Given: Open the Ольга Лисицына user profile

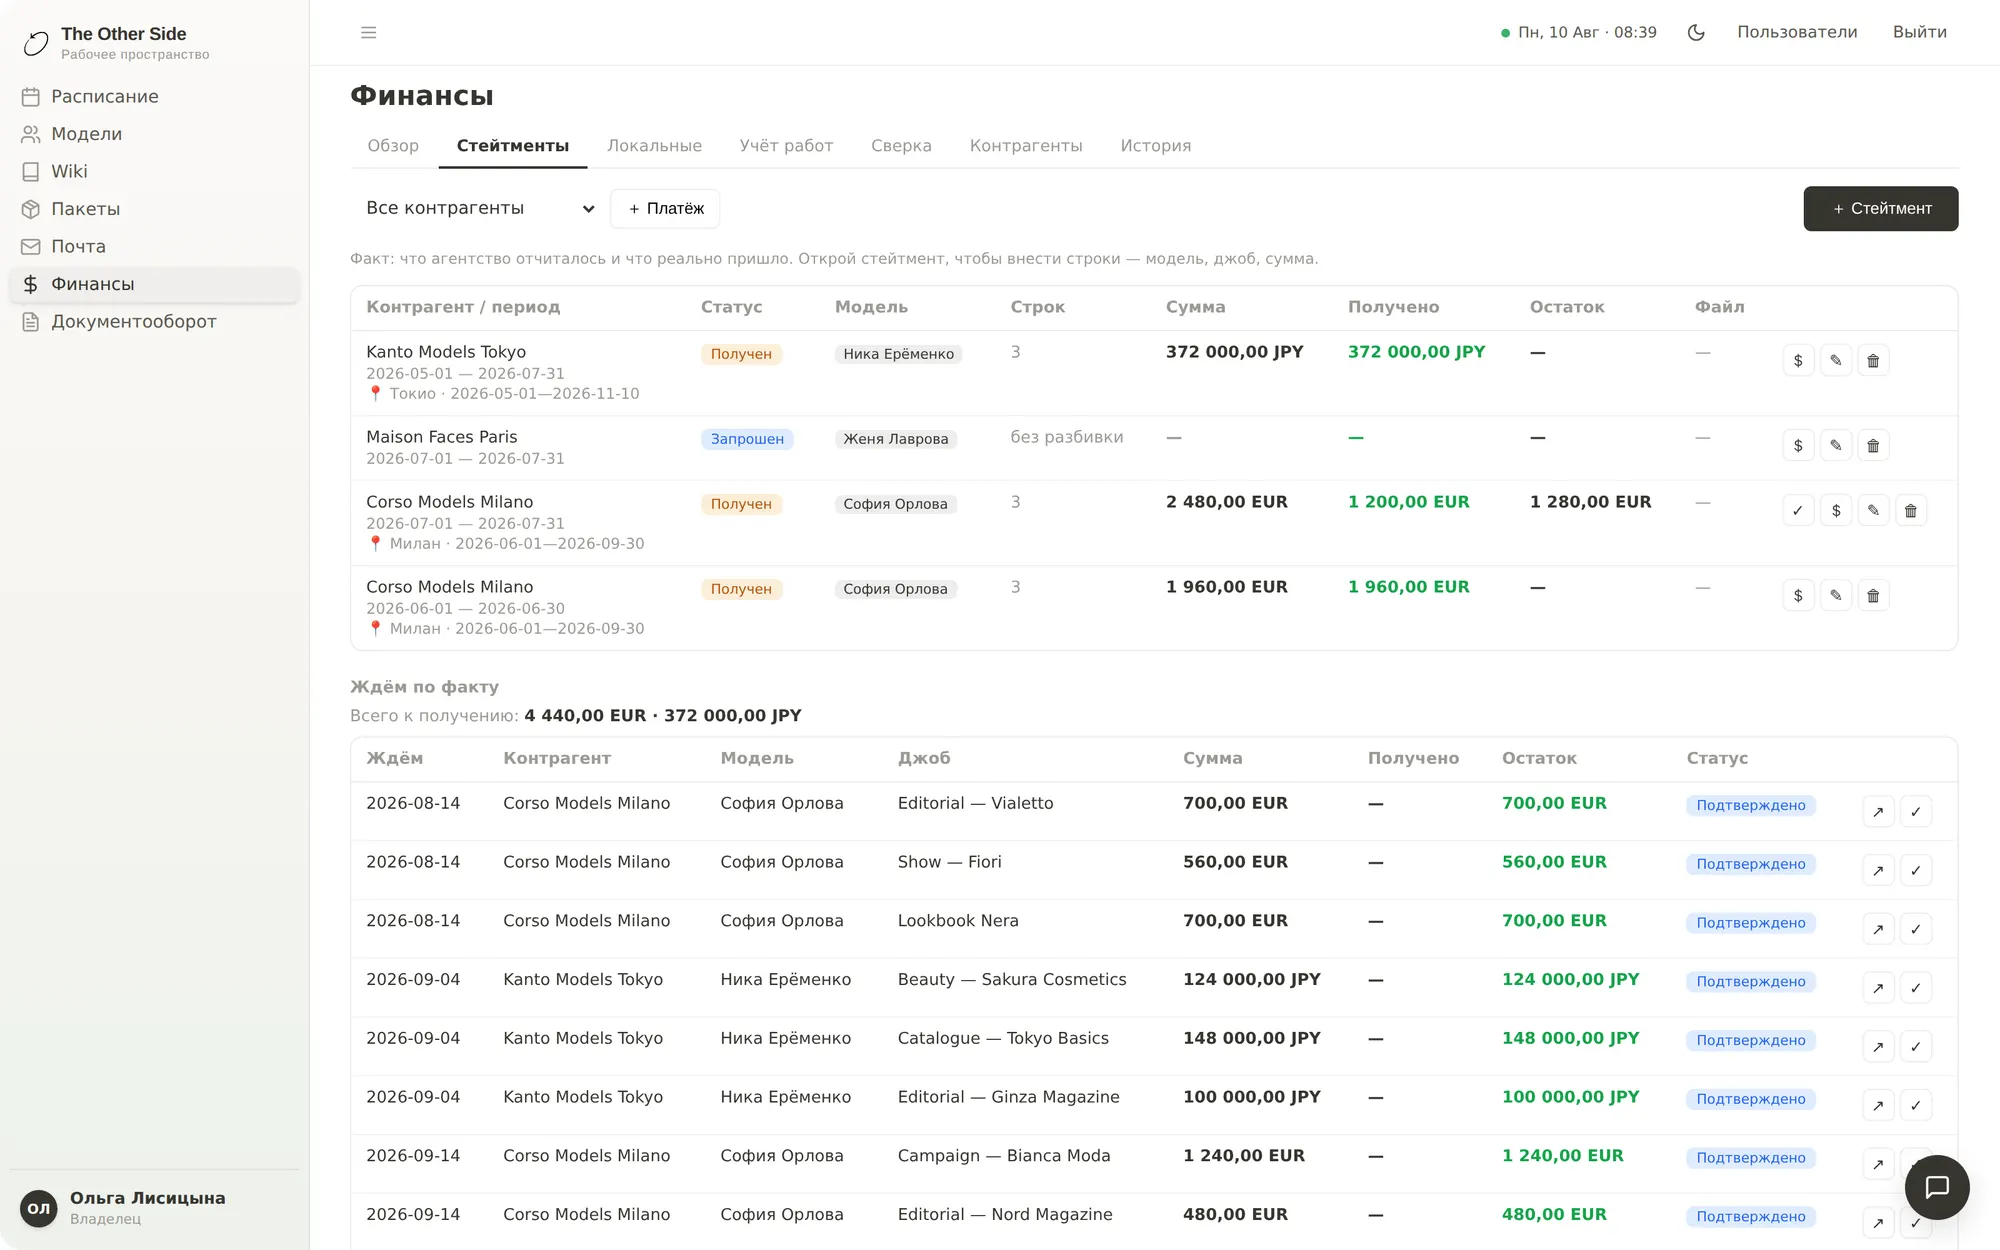Looking at the screenshot, I should 154,1208.
